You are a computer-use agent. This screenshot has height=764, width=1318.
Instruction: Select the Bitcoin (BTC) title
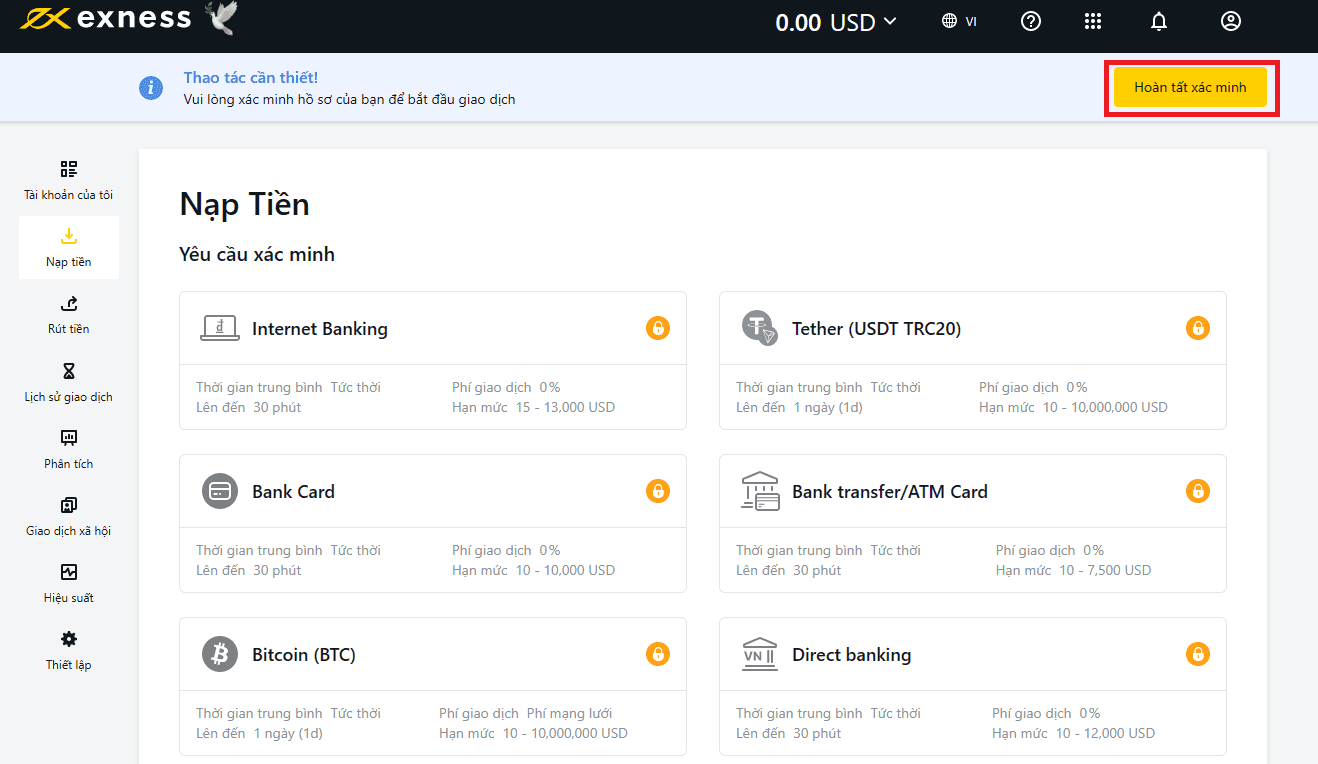click(304, 655)
